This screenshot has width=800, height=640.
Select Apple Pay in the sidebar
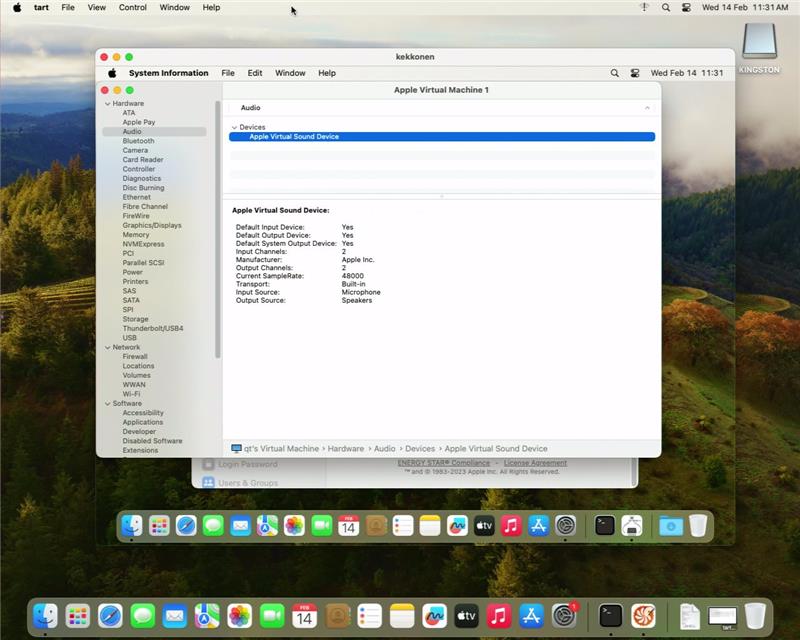coord(139,122)
